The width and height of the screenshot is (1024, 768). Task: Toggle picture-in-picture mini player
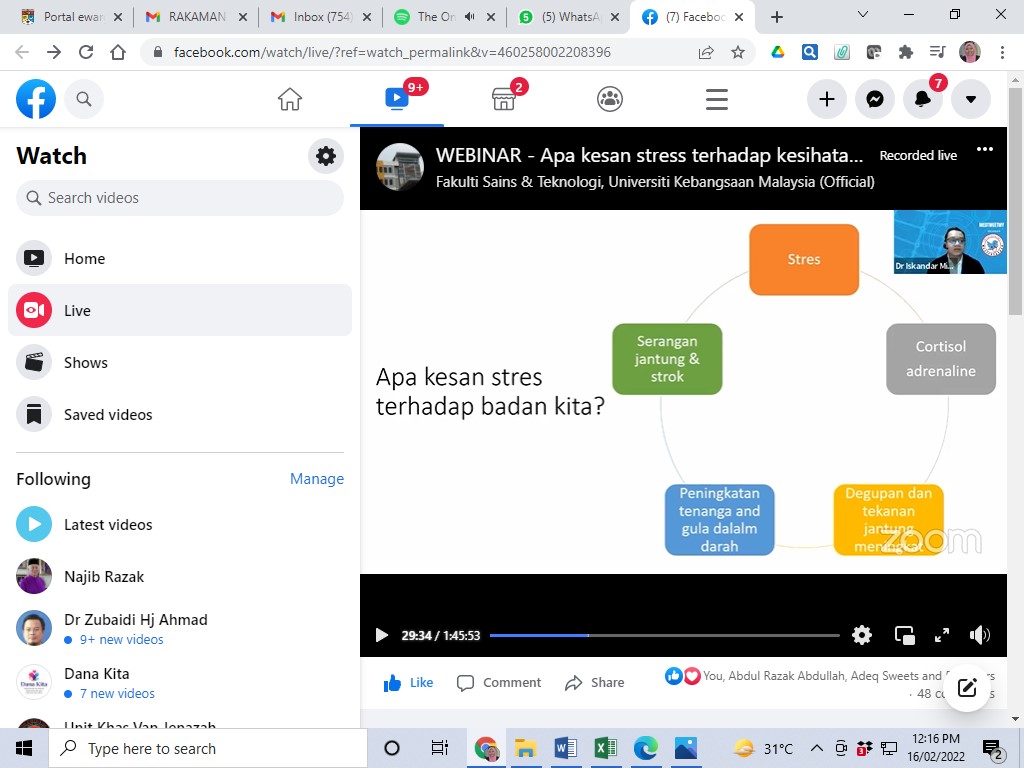(x=904, y=635)
